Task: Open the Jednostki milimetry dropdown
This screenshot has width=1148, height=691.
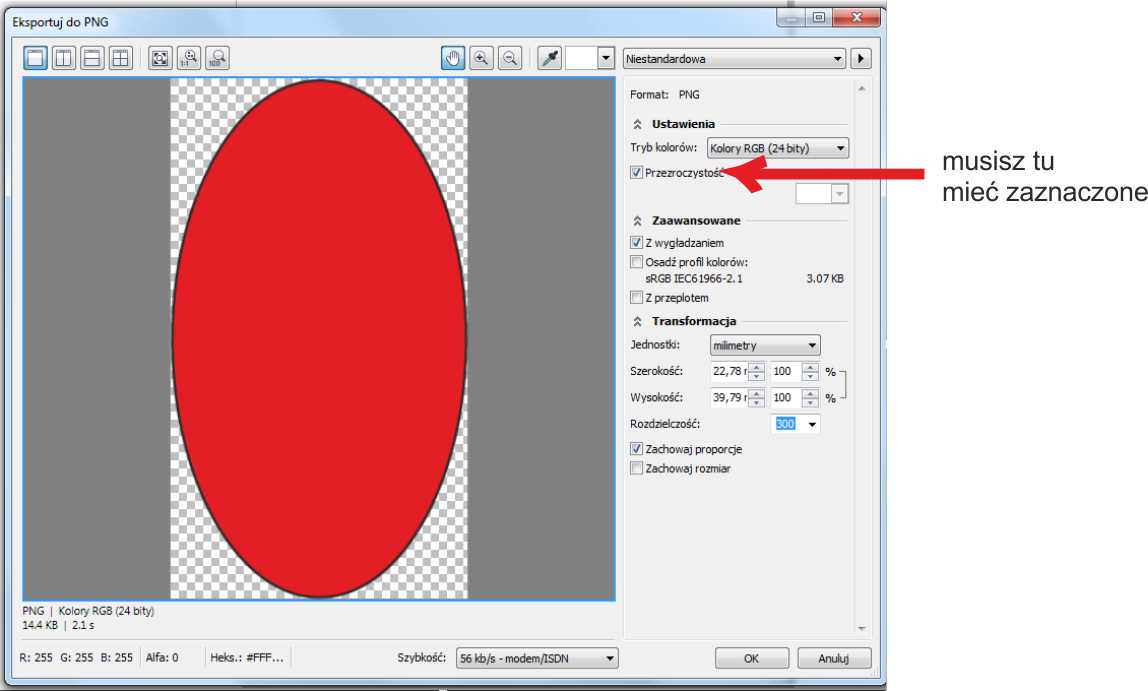Action: point(764,346)
